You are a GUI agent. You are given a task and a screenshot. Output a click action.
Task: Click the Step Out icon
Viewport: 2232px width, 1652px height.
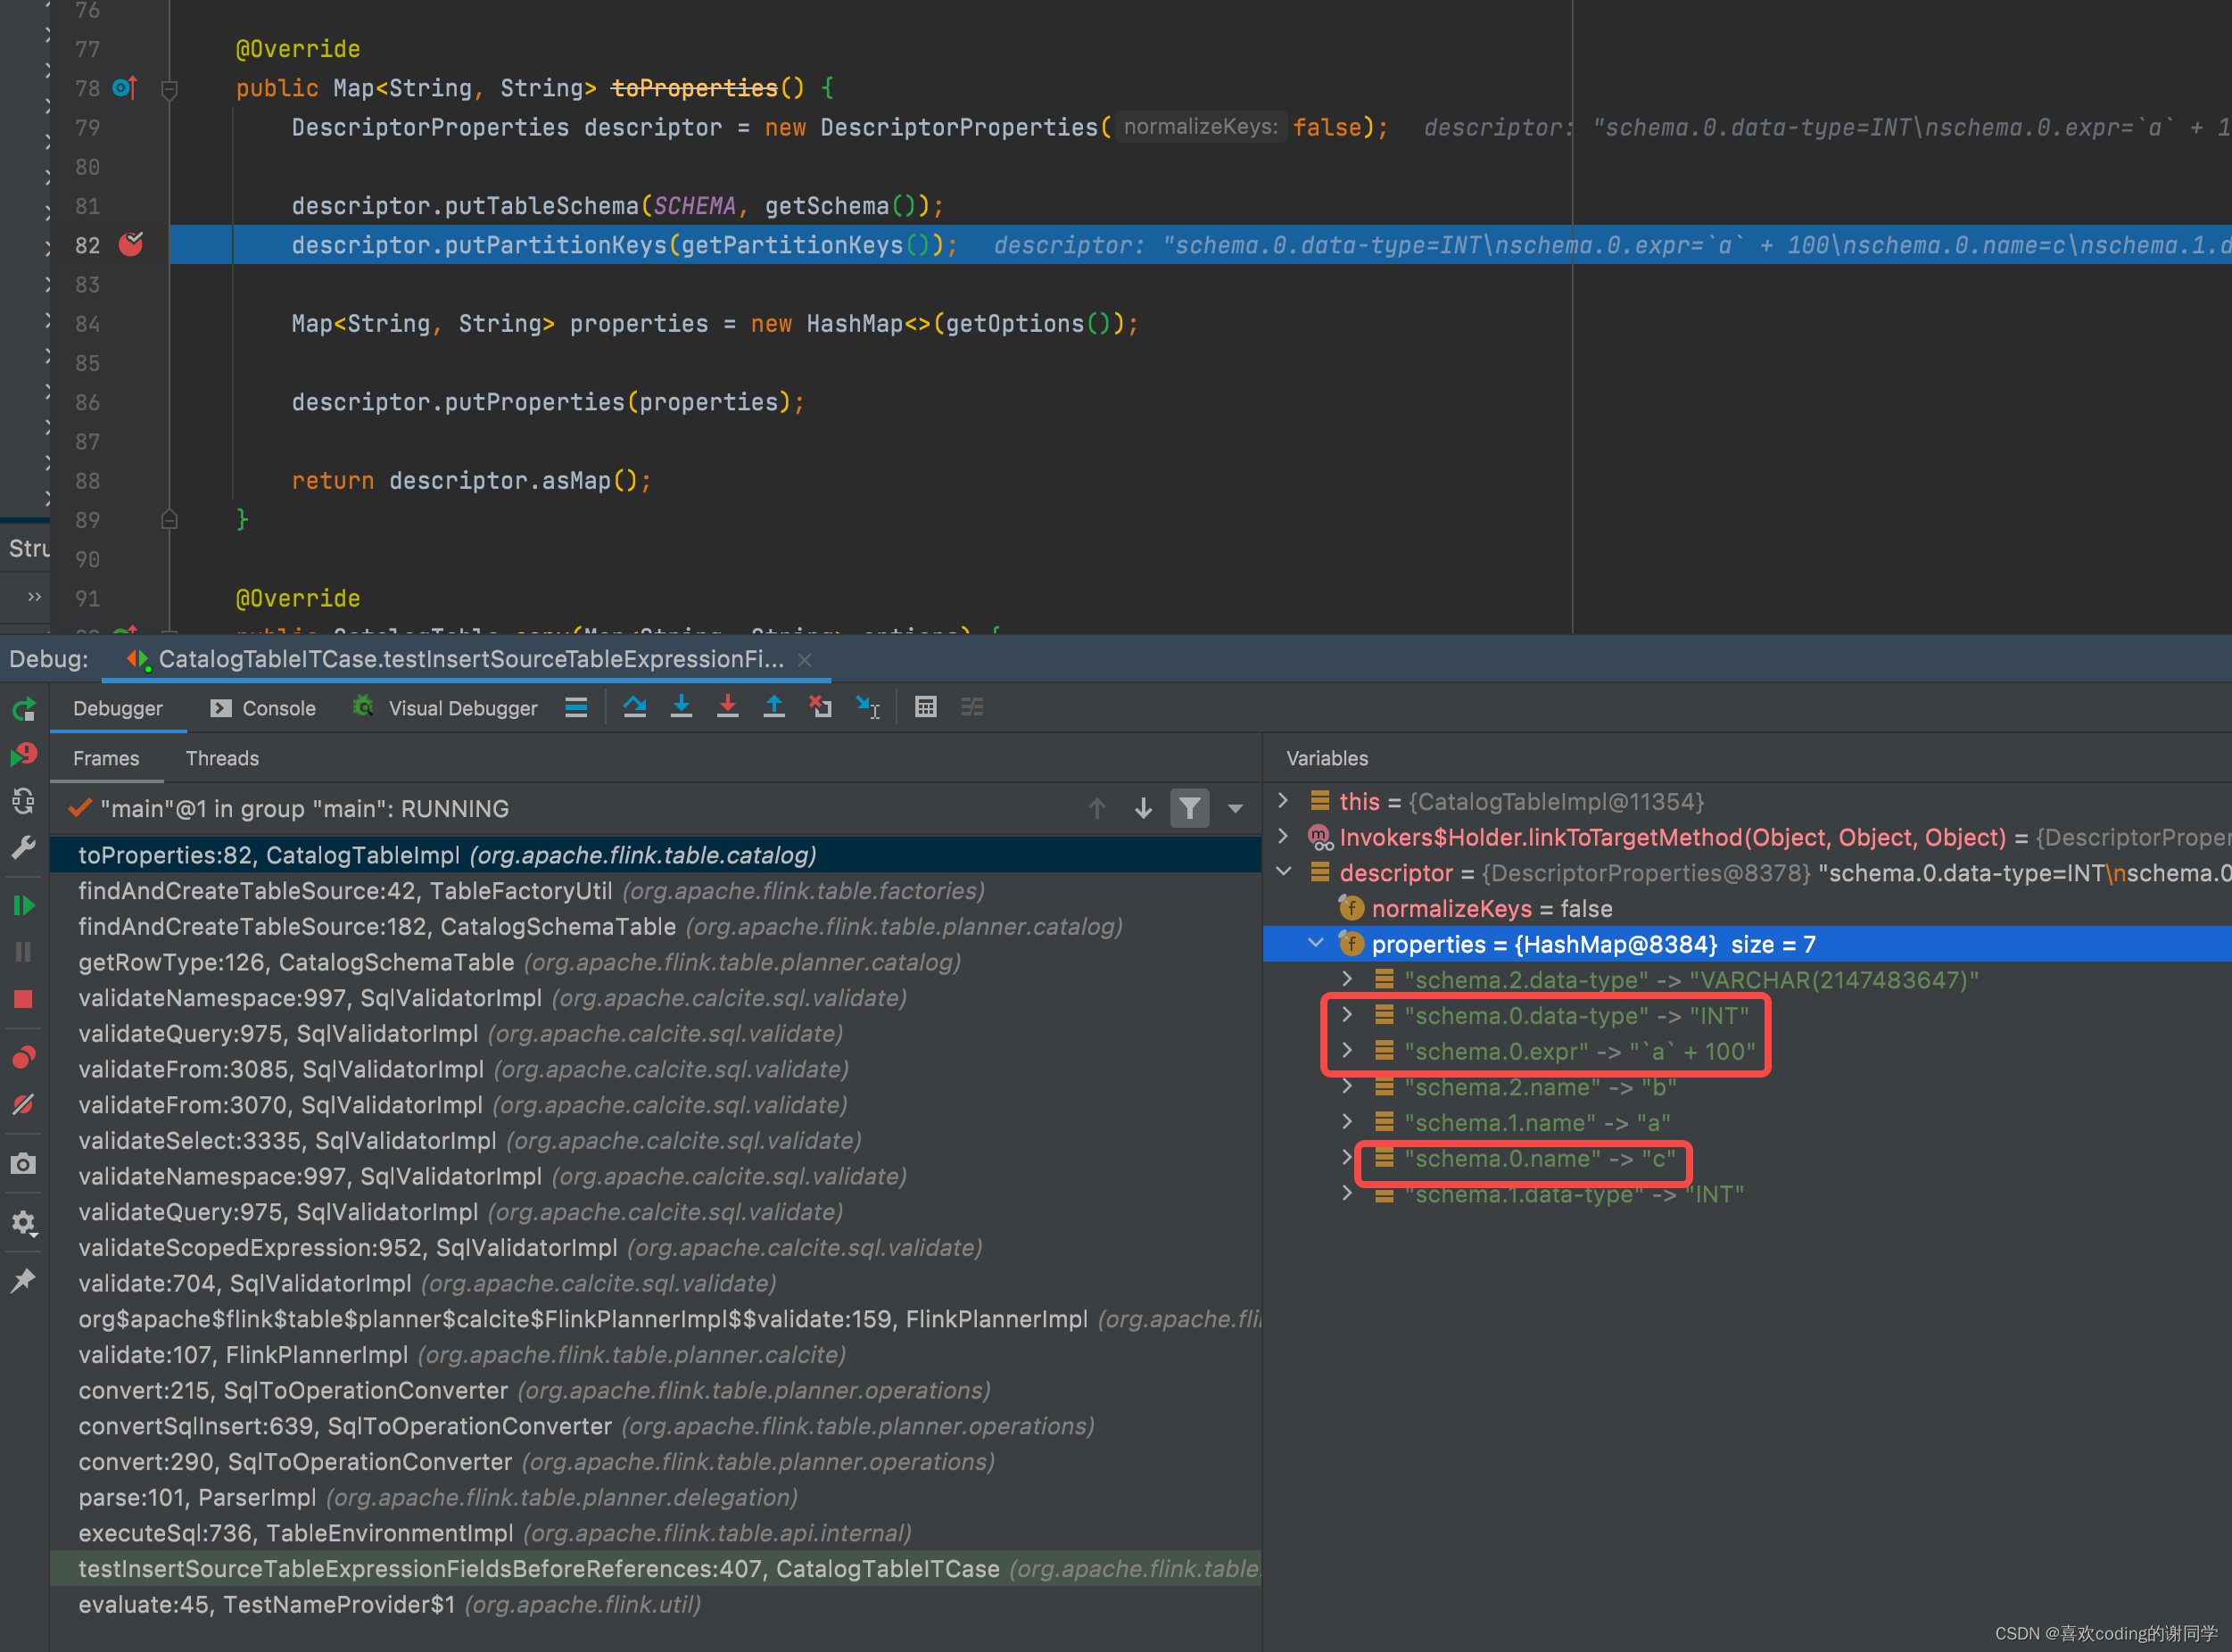774,707
